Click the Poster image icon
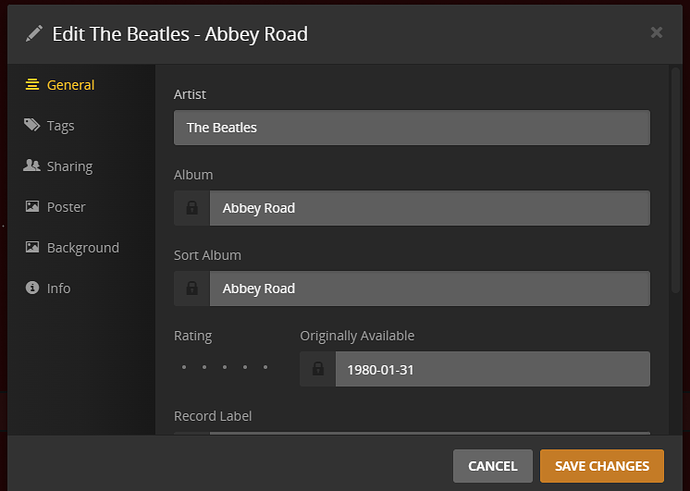This screenshot has height=491, width=690. [32, 207]
